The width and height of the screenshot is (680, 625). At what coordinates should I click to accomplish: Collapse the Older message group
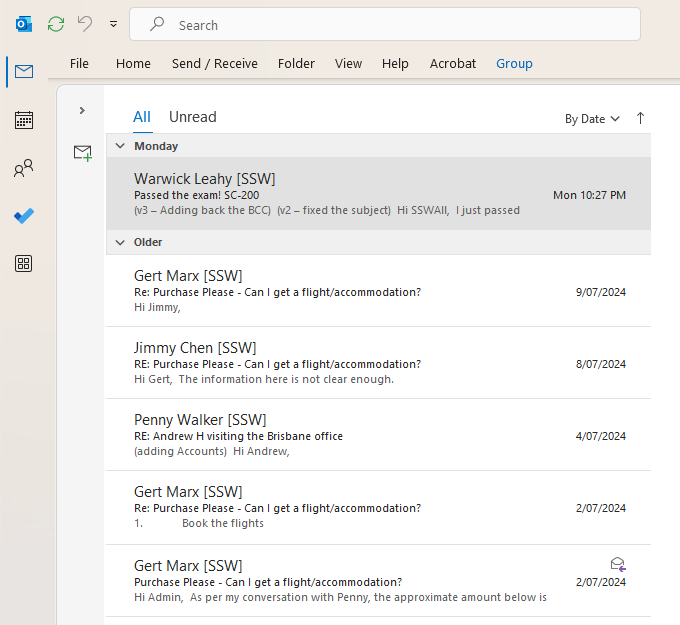(x=120, y=242)
